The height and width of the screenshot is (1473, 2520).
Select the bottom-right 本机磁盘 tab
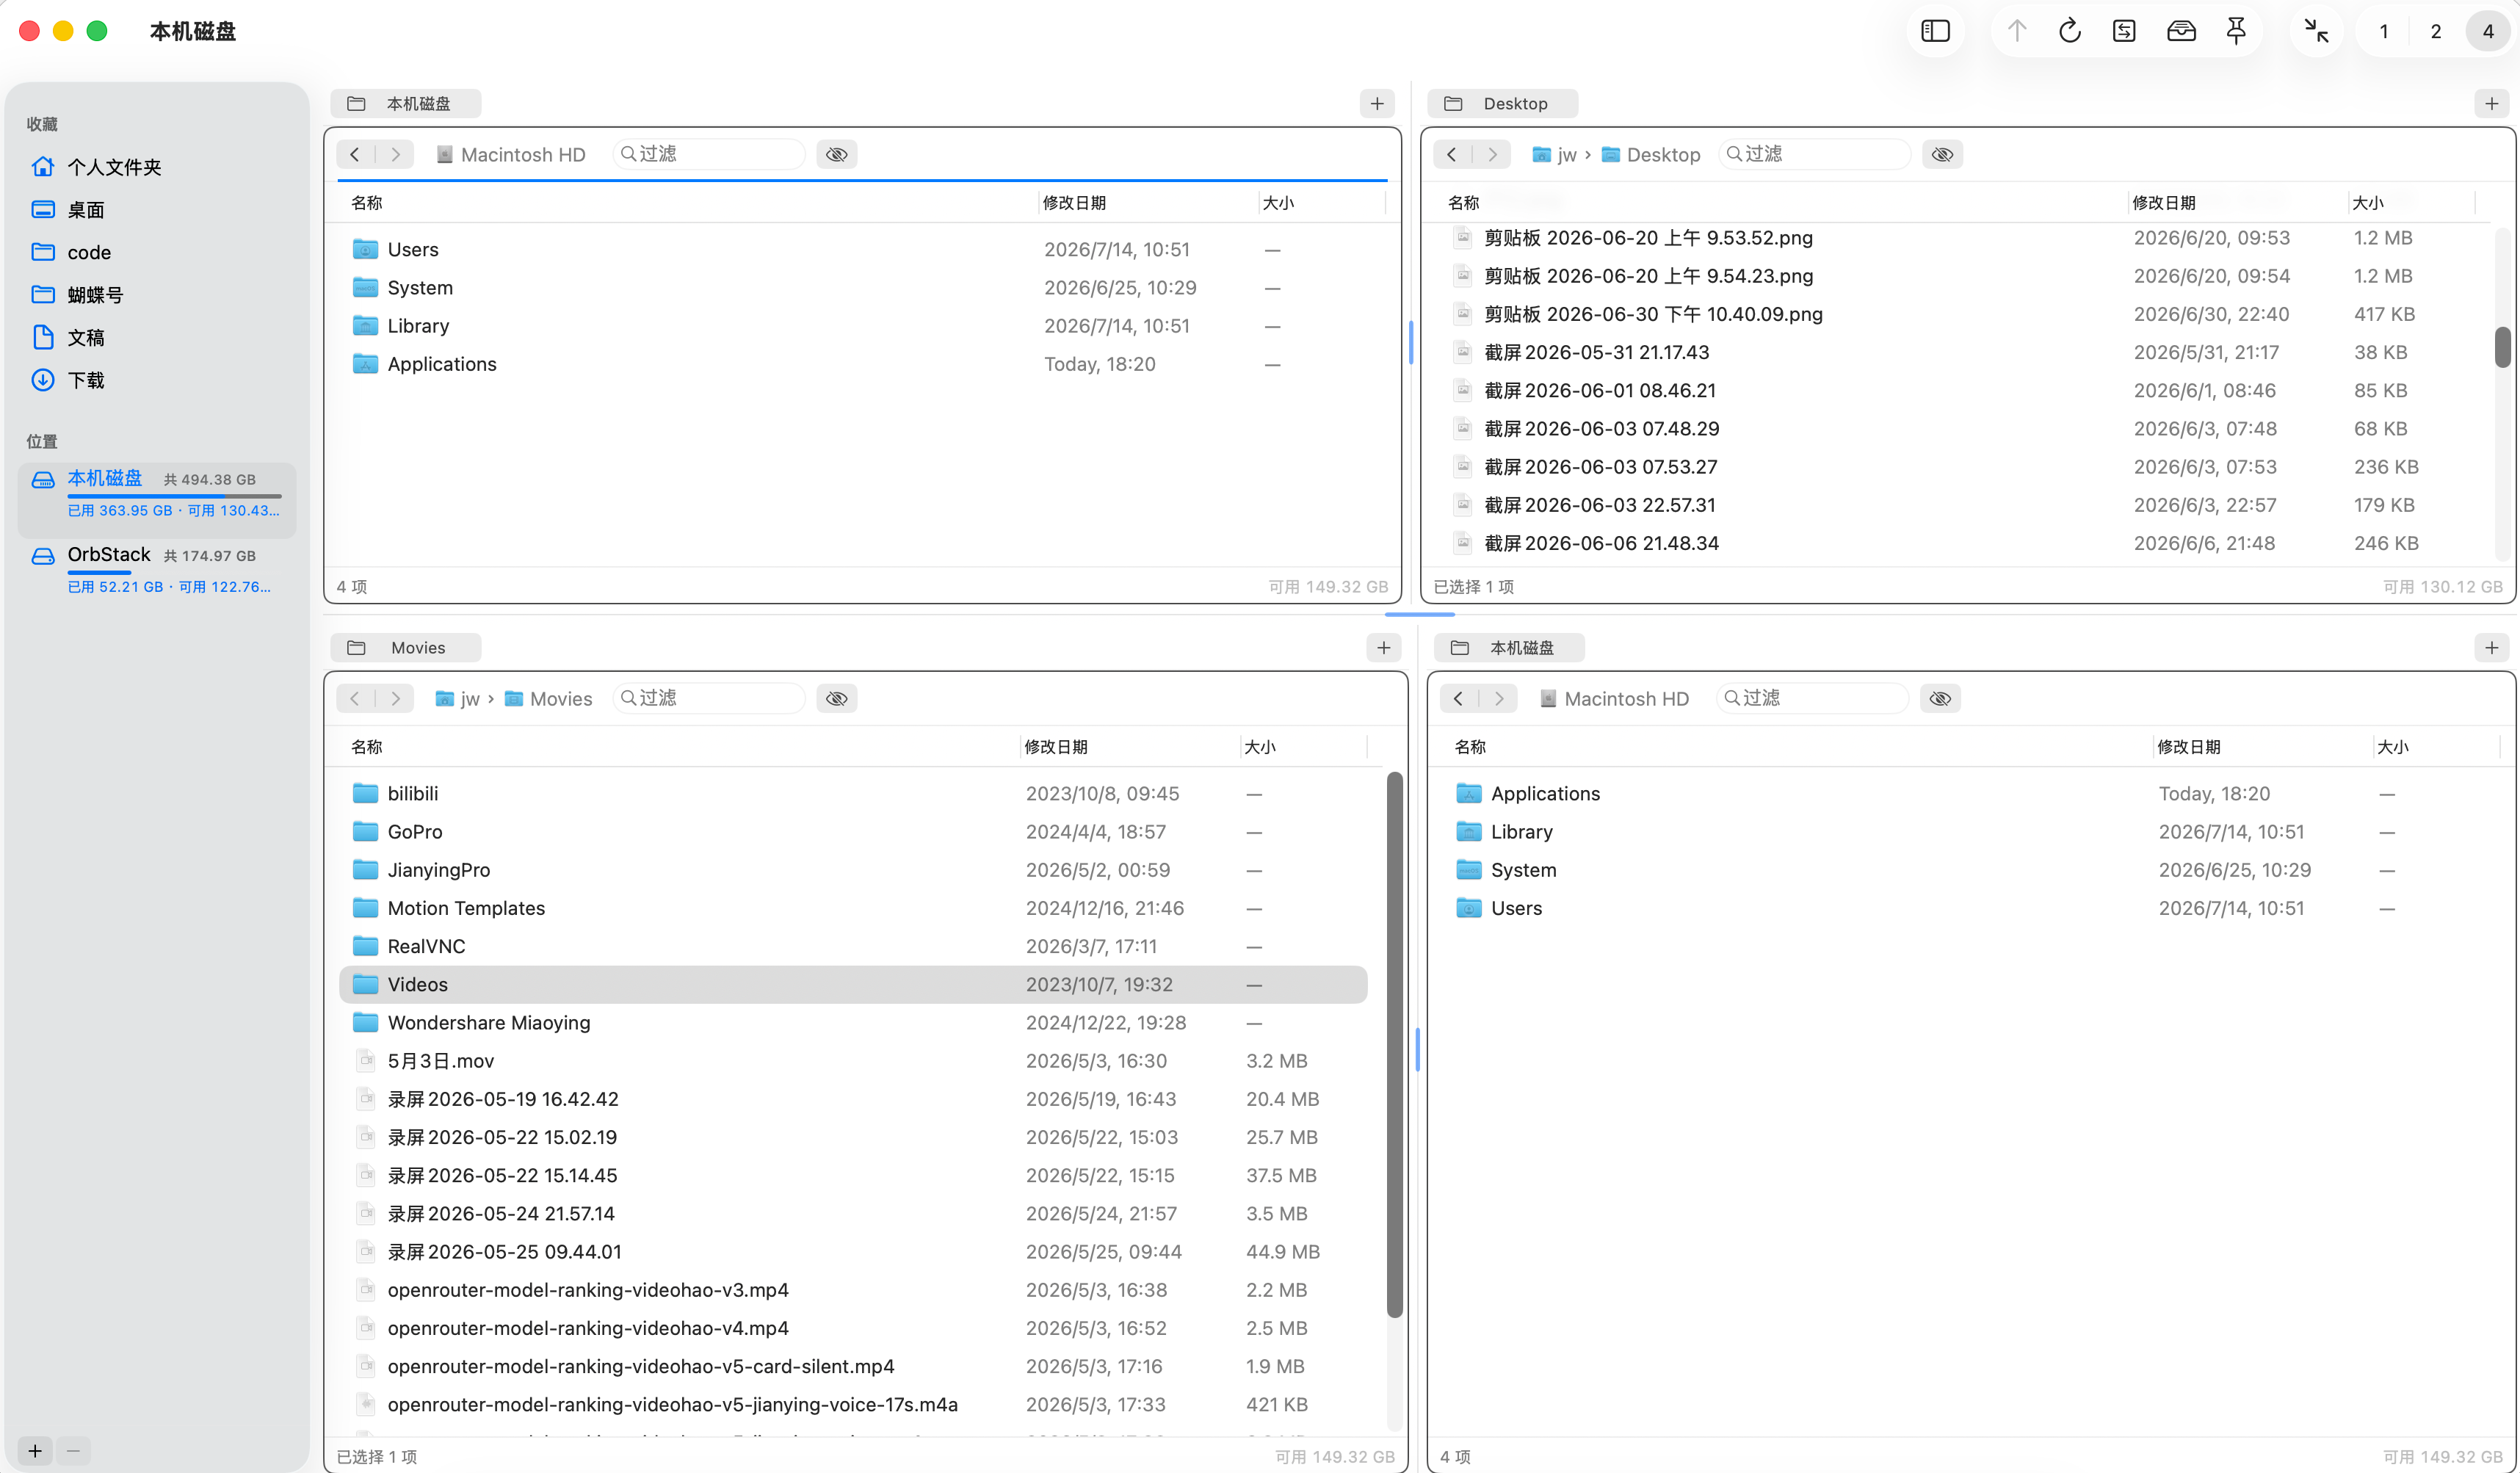(1509, 647)
